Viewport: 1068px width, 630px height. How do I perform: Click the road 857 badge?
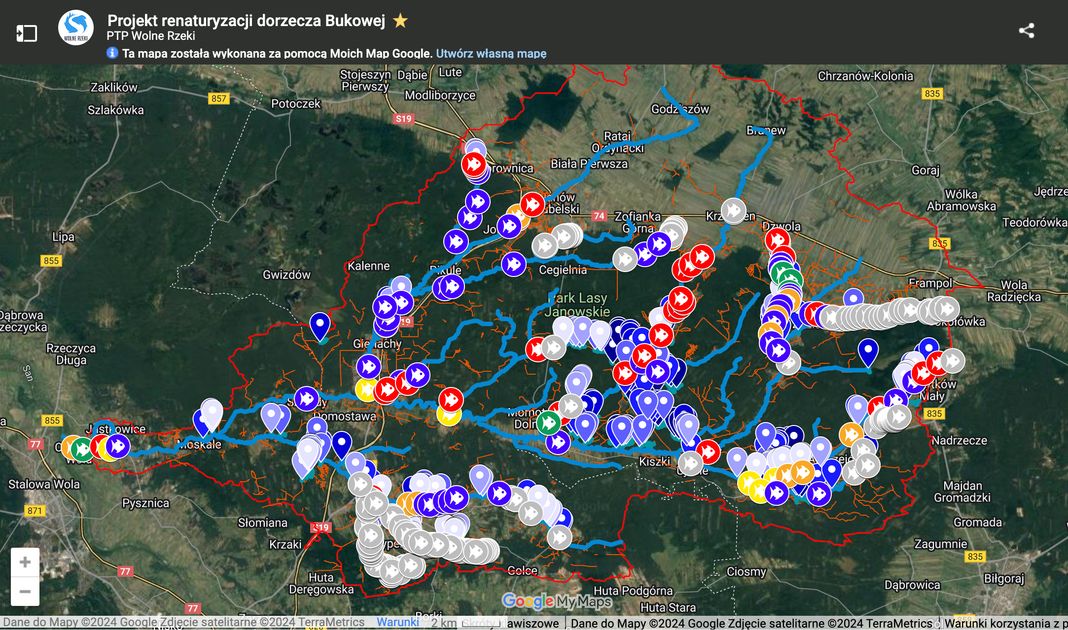219,98
